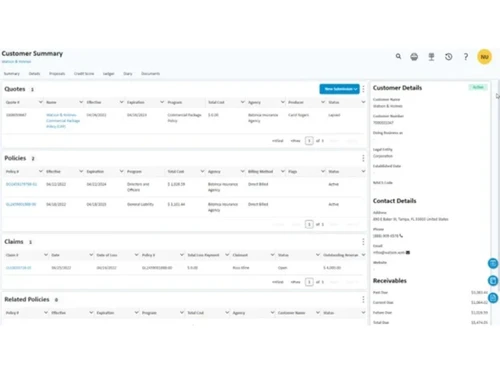Expand the Claimant column filter in Claims
This screenshot has width=500, height=375.
pos(273,255)
